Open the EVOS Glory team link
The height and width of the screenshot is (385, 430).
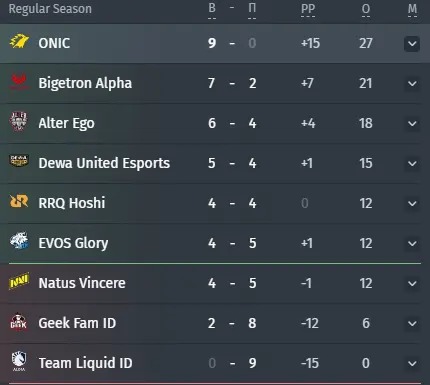tap(73, 243)
